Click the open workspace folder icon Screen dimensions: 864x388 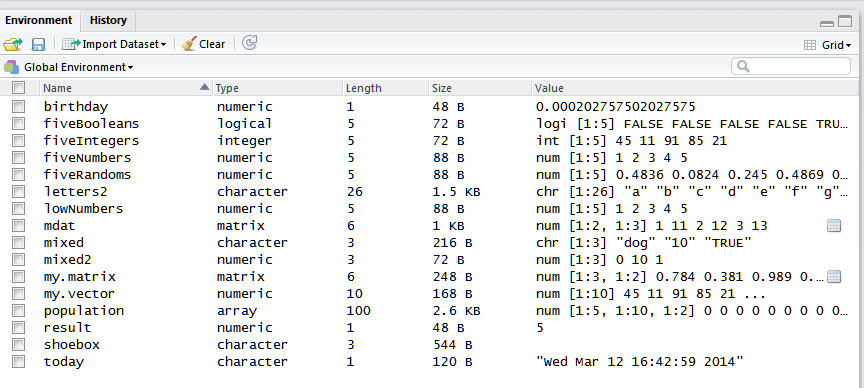pyautogui.click(x=13, y=44)
